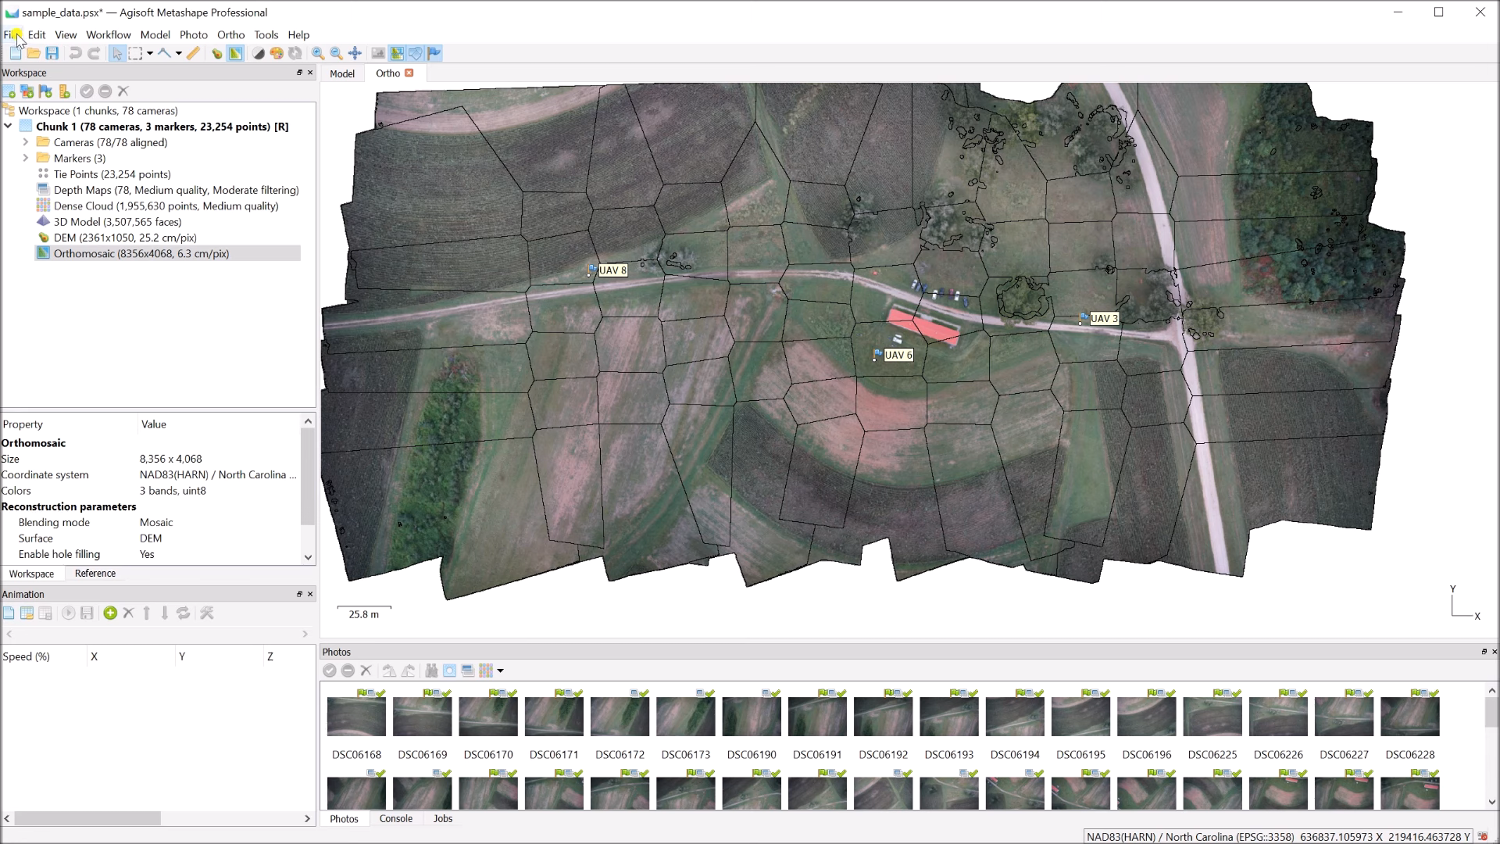Click Add photos icon in Workspace toolbar
This screenshot has width=1500, height=844.
[x=27, y=91]
